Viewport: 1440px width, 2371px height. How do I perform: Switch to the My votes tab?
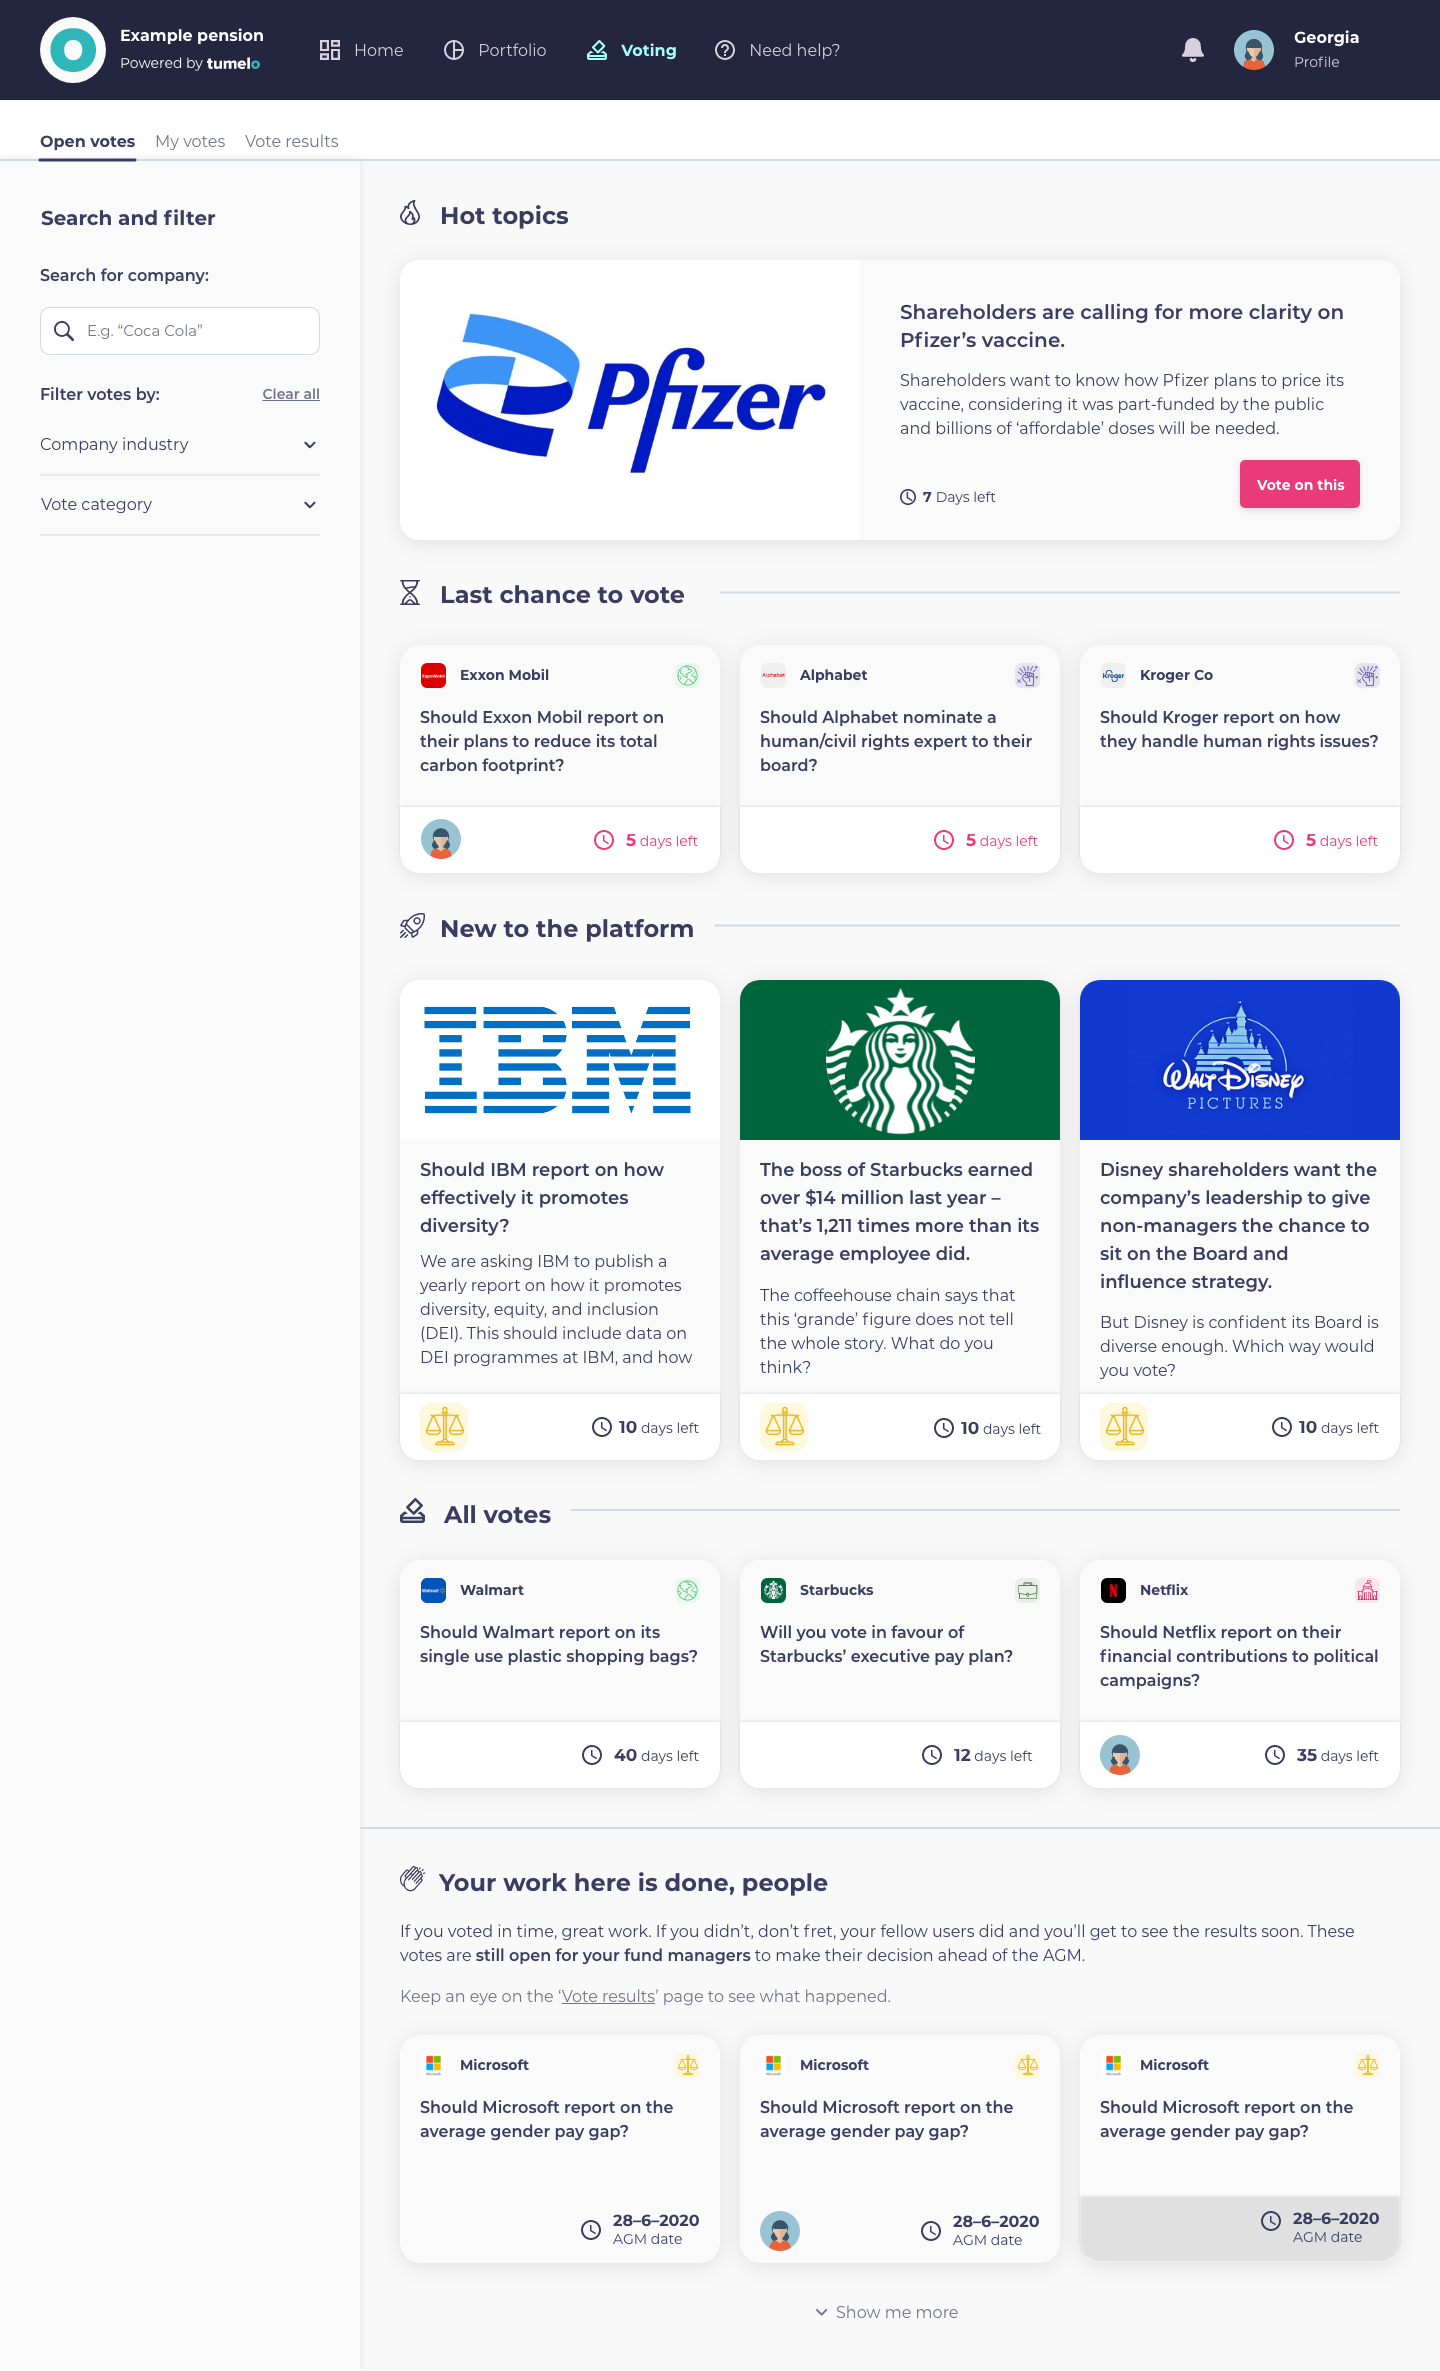190,141
